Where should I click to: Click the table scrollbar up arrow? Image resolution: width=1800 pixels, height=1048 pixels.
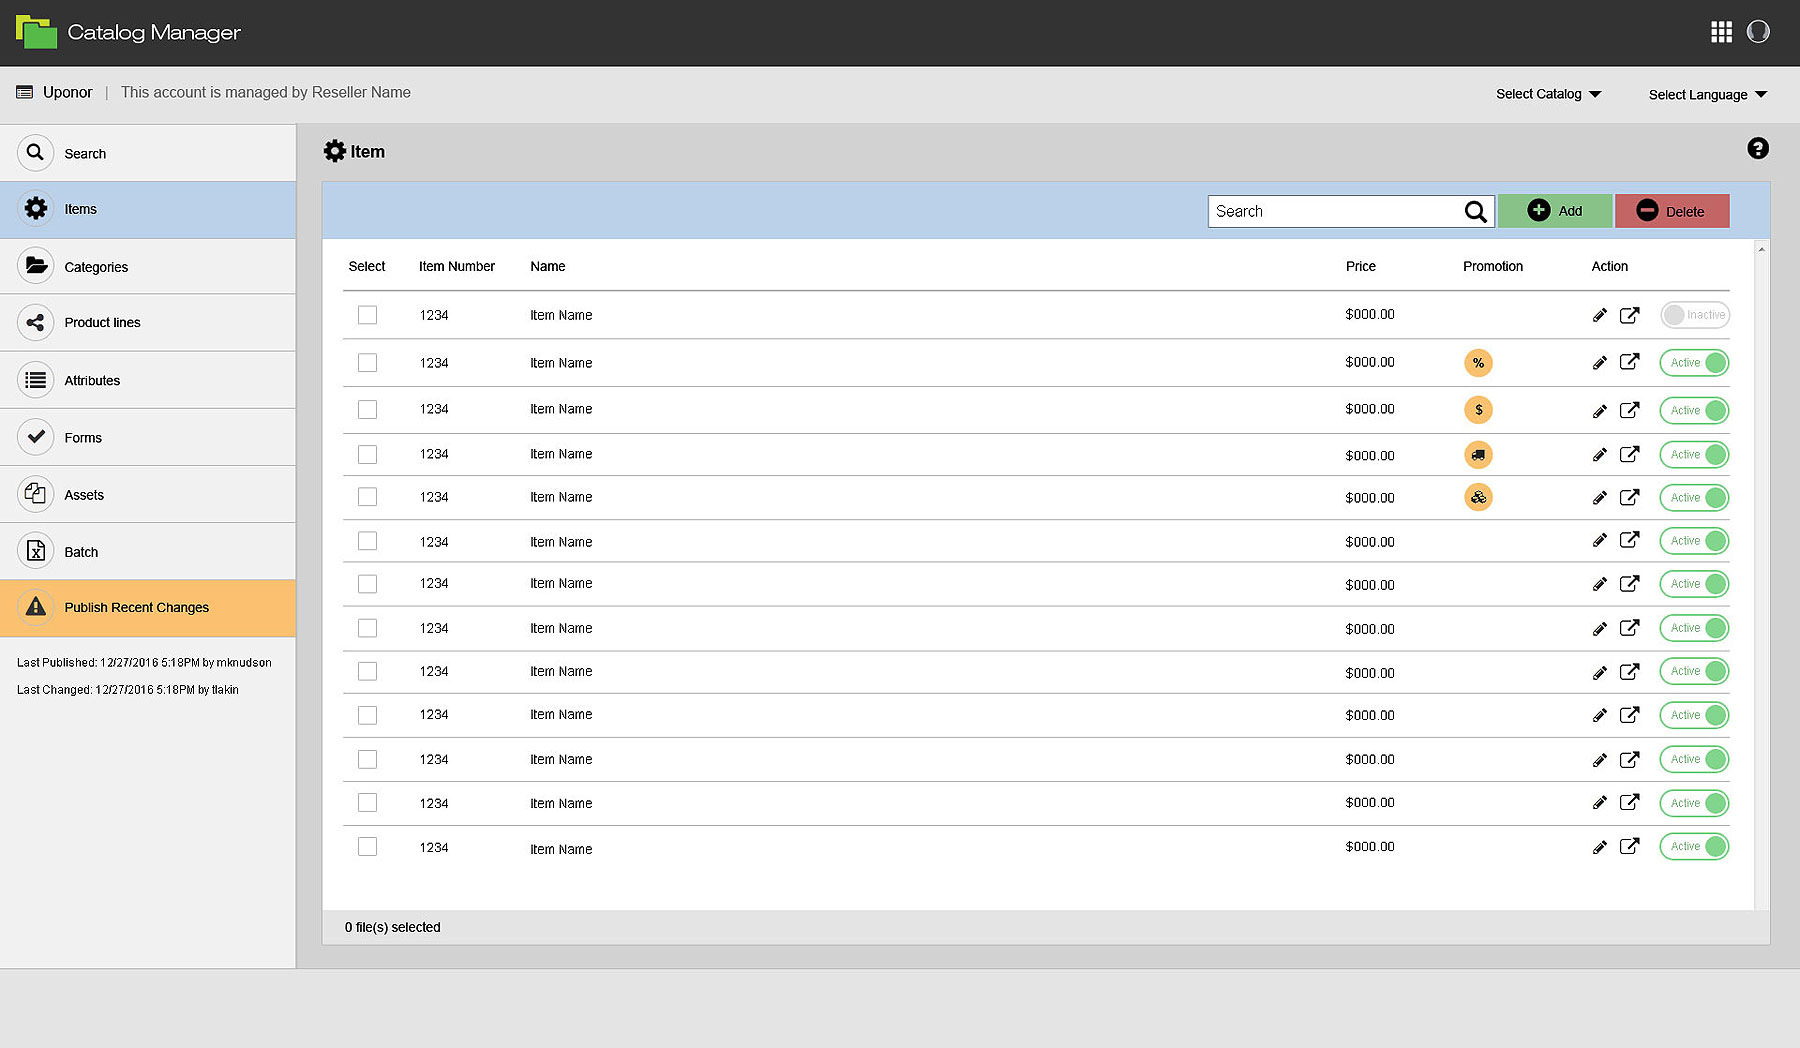(1761, 249)
